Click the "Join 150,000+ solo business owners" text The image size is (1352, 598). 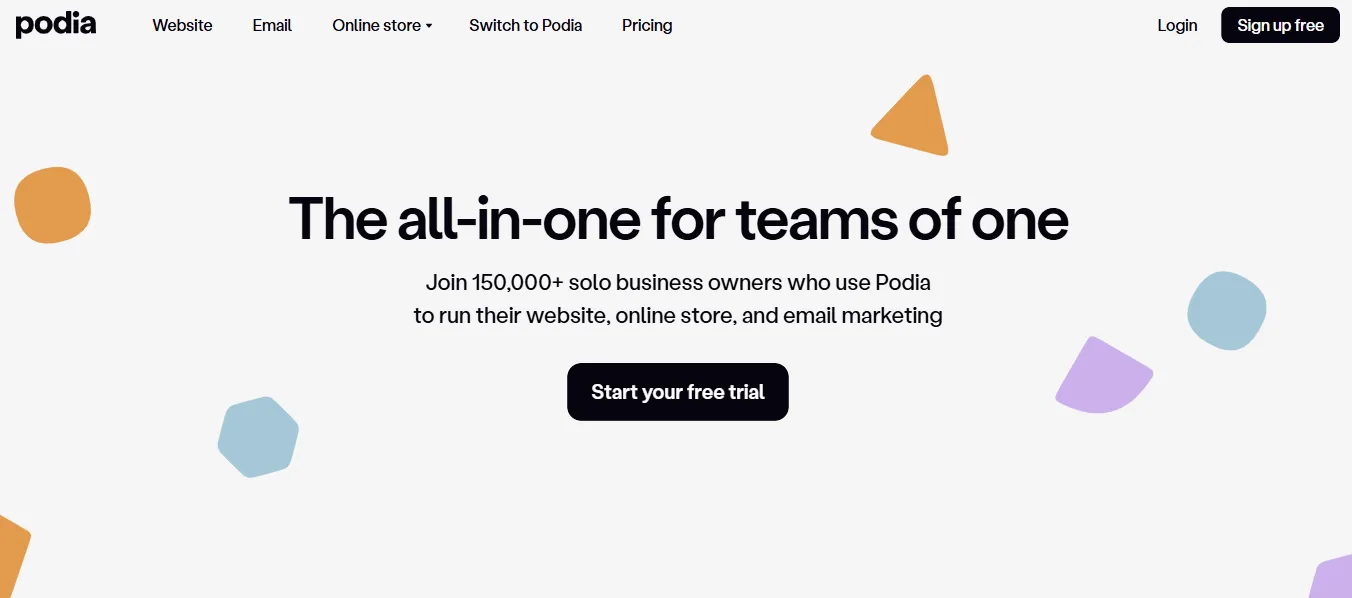click(x=678, y=282)
